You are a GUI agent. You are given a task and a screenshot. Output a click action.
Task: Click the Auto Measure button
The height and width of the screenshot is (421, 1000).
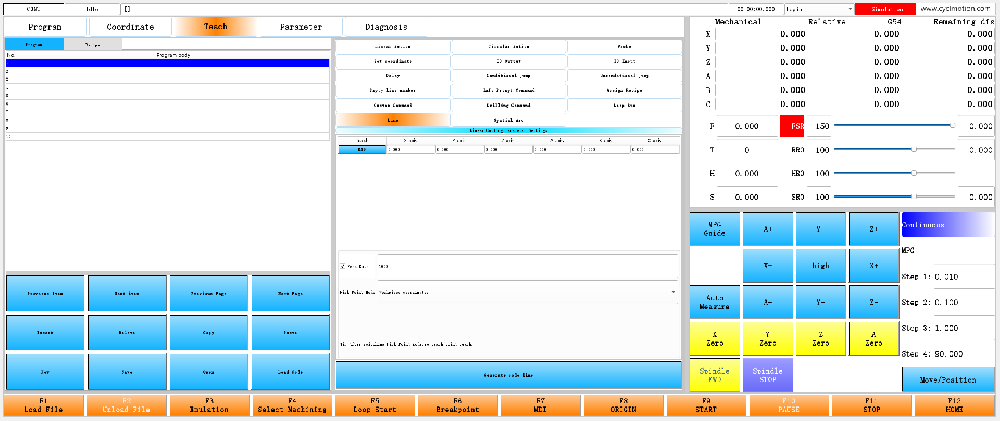coord(715,301)
